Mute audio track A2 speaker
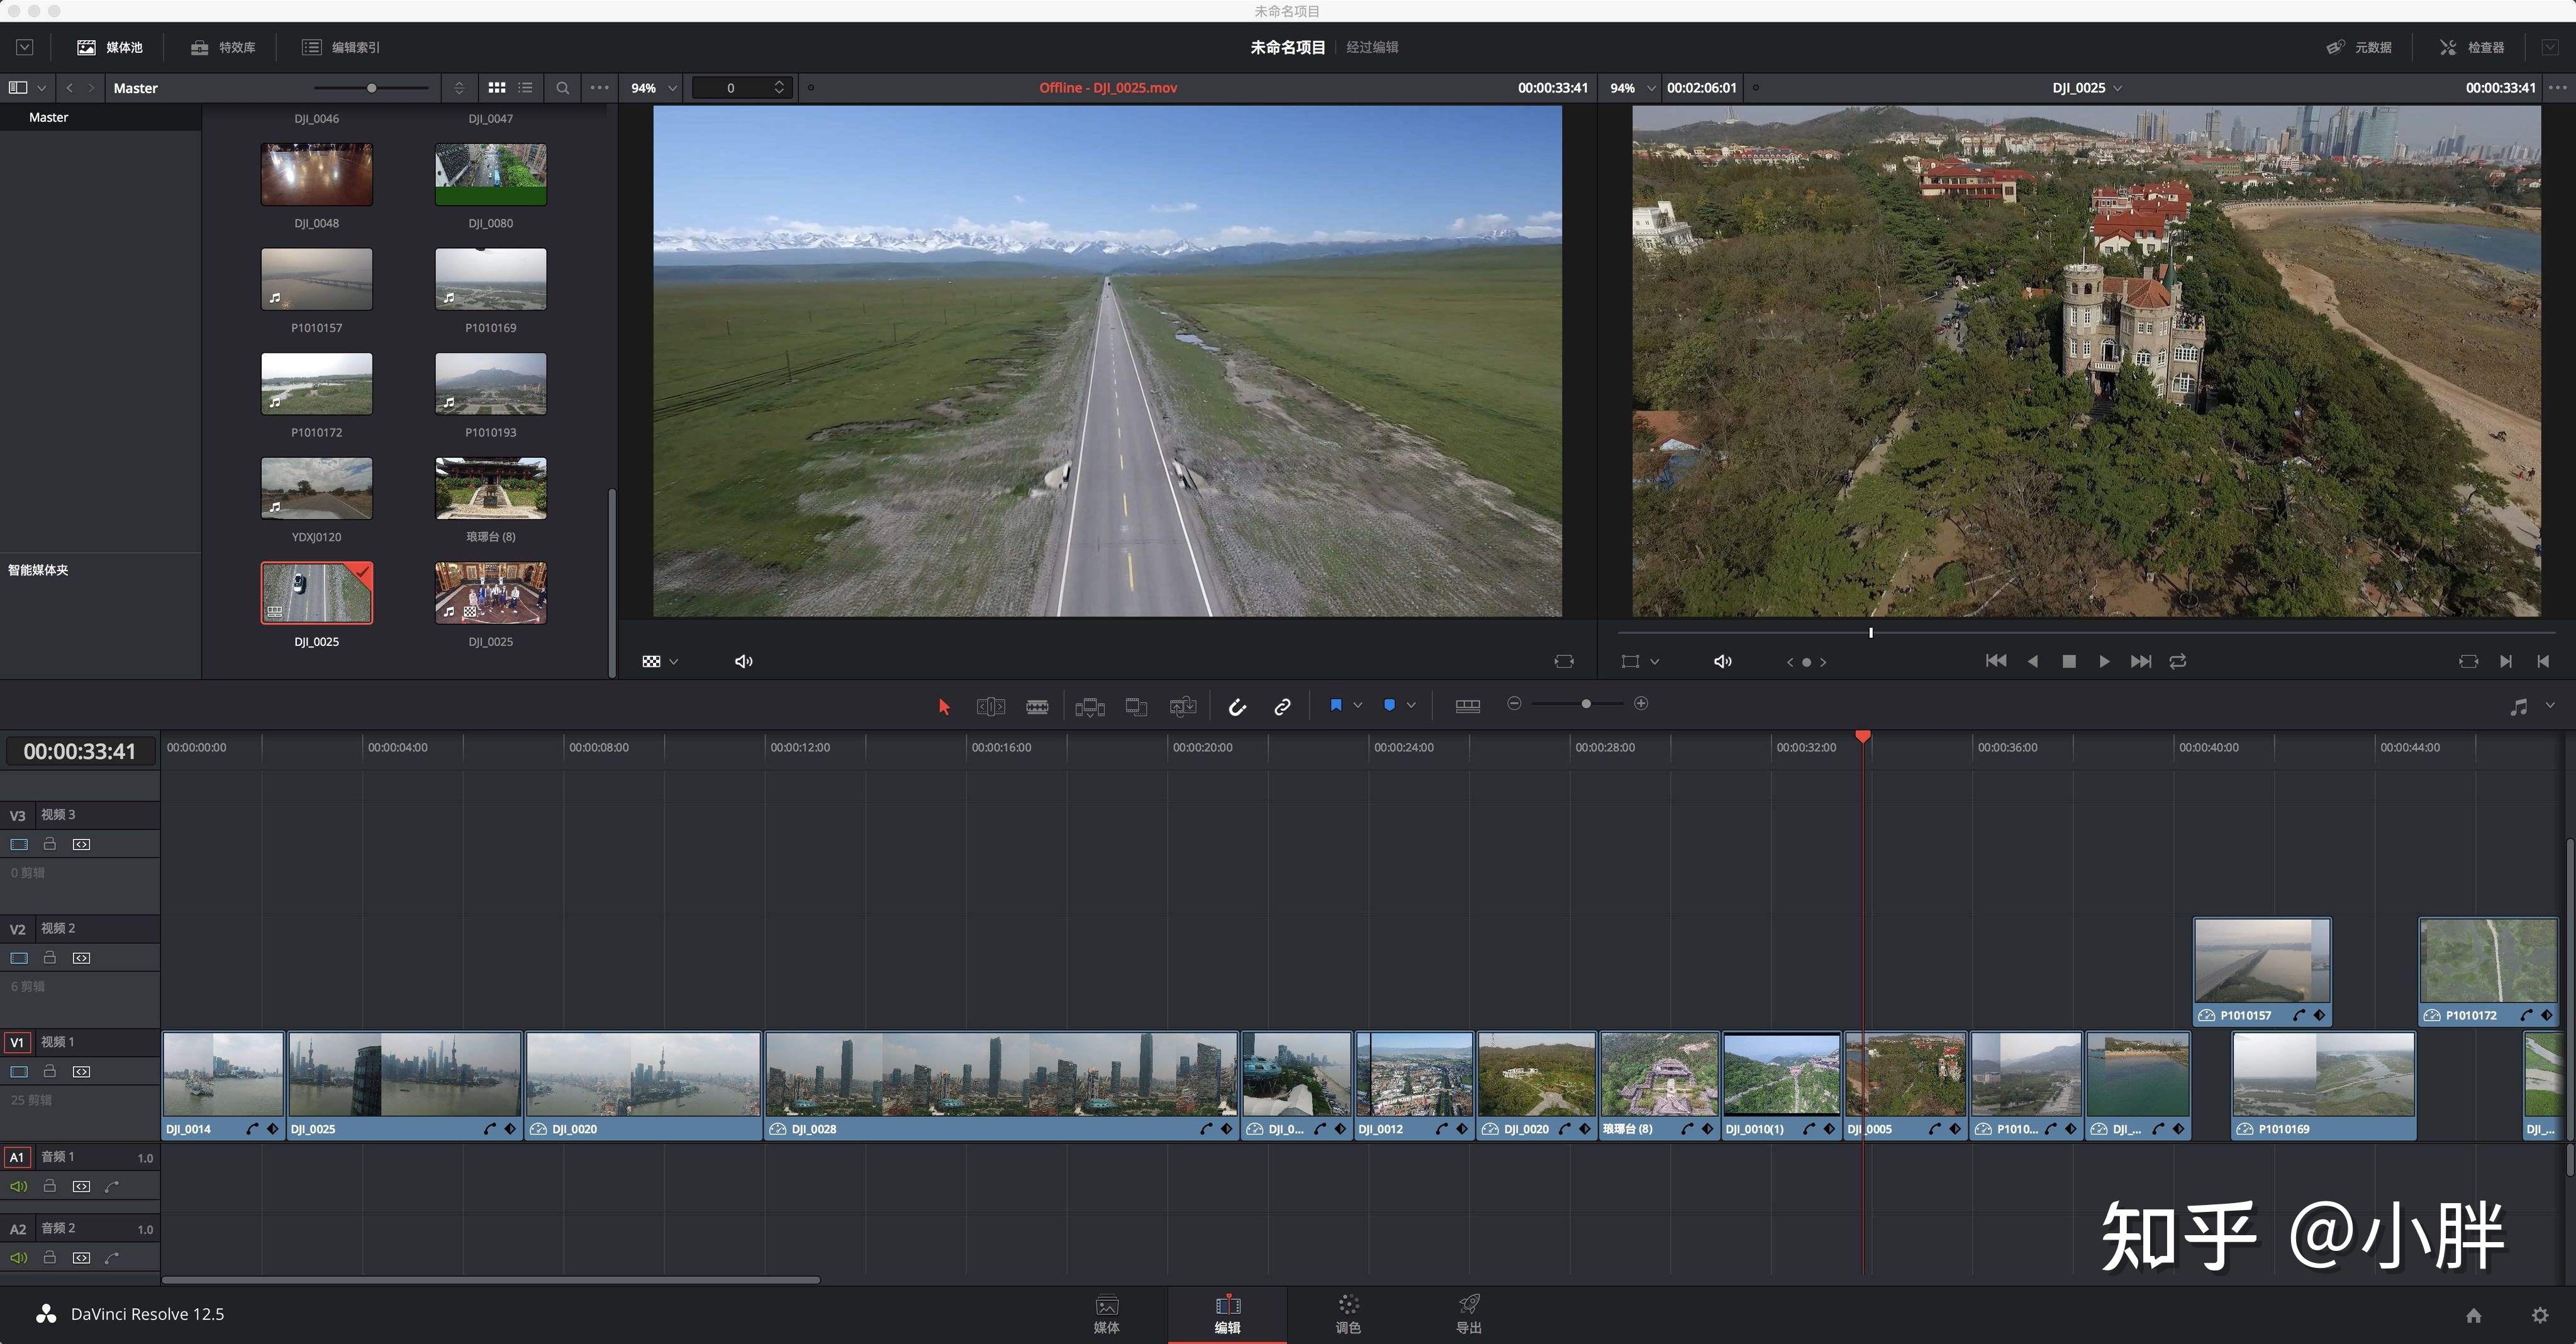The image size is (2576, 1344). coord(18,1258)
